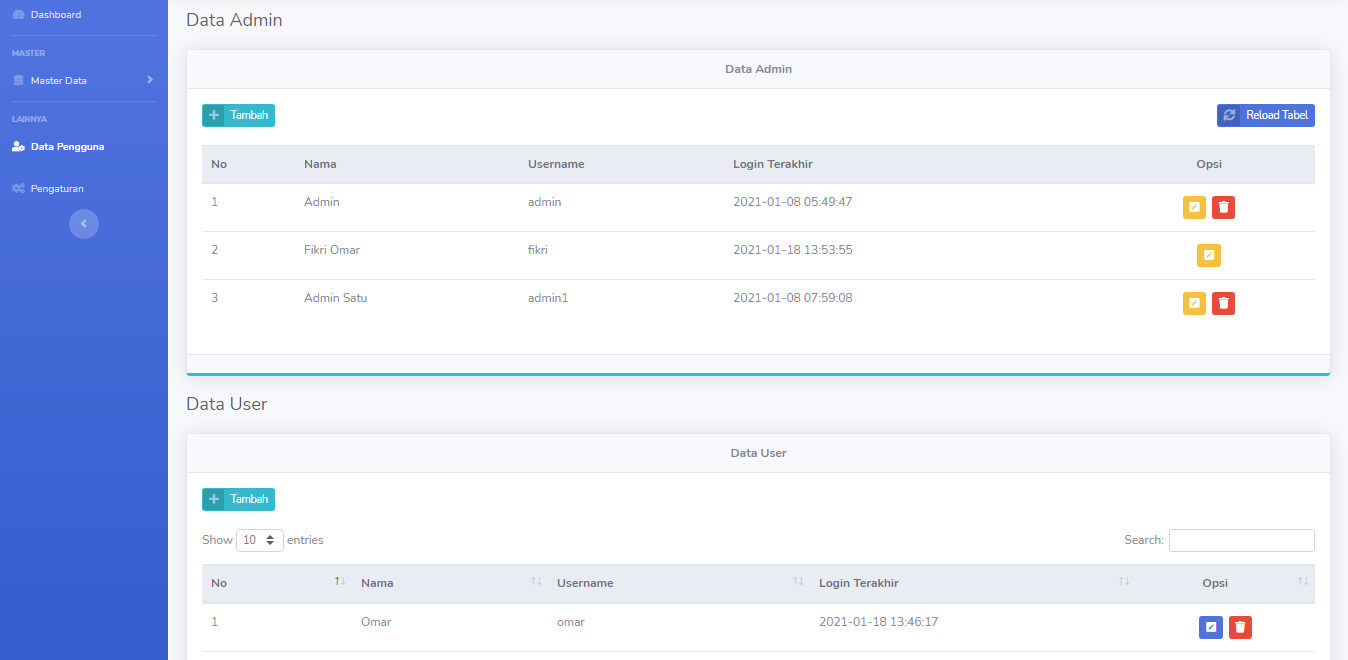Open the show entries count dropdown
This screenshot has width=1348, height=660.
point(260,540)
